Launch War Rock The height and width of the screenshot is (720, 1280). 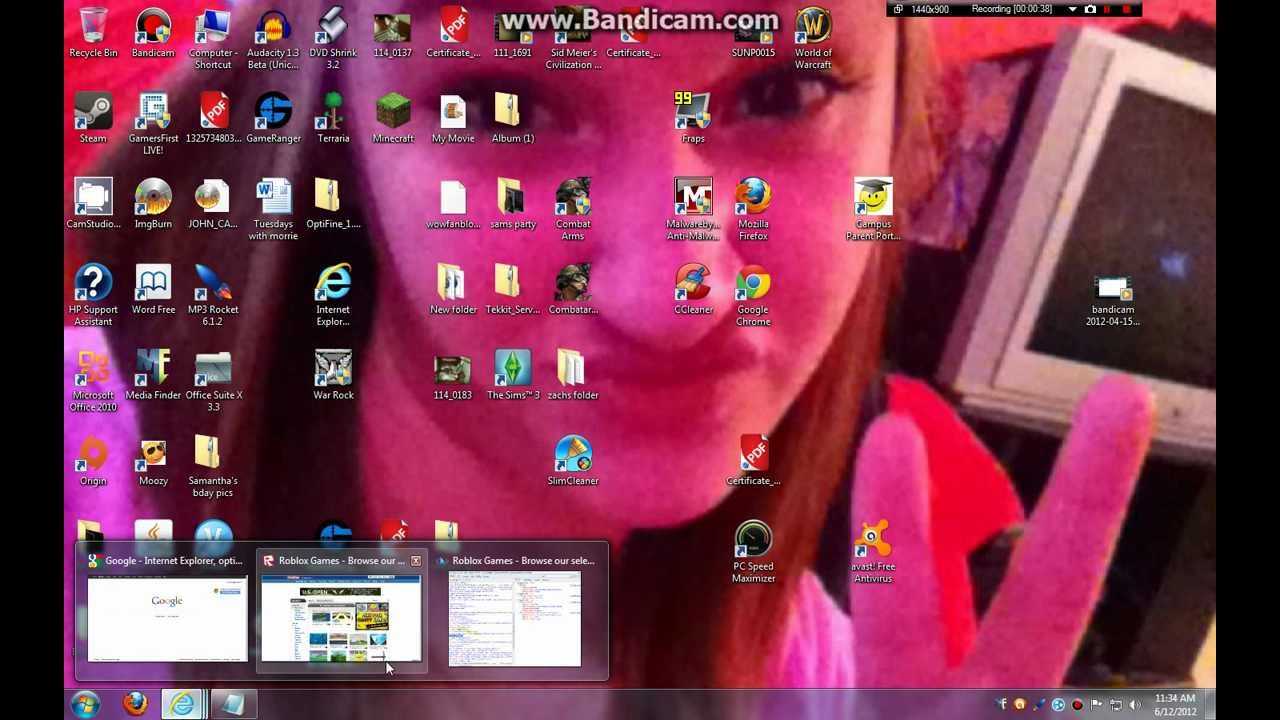(333, 375)
